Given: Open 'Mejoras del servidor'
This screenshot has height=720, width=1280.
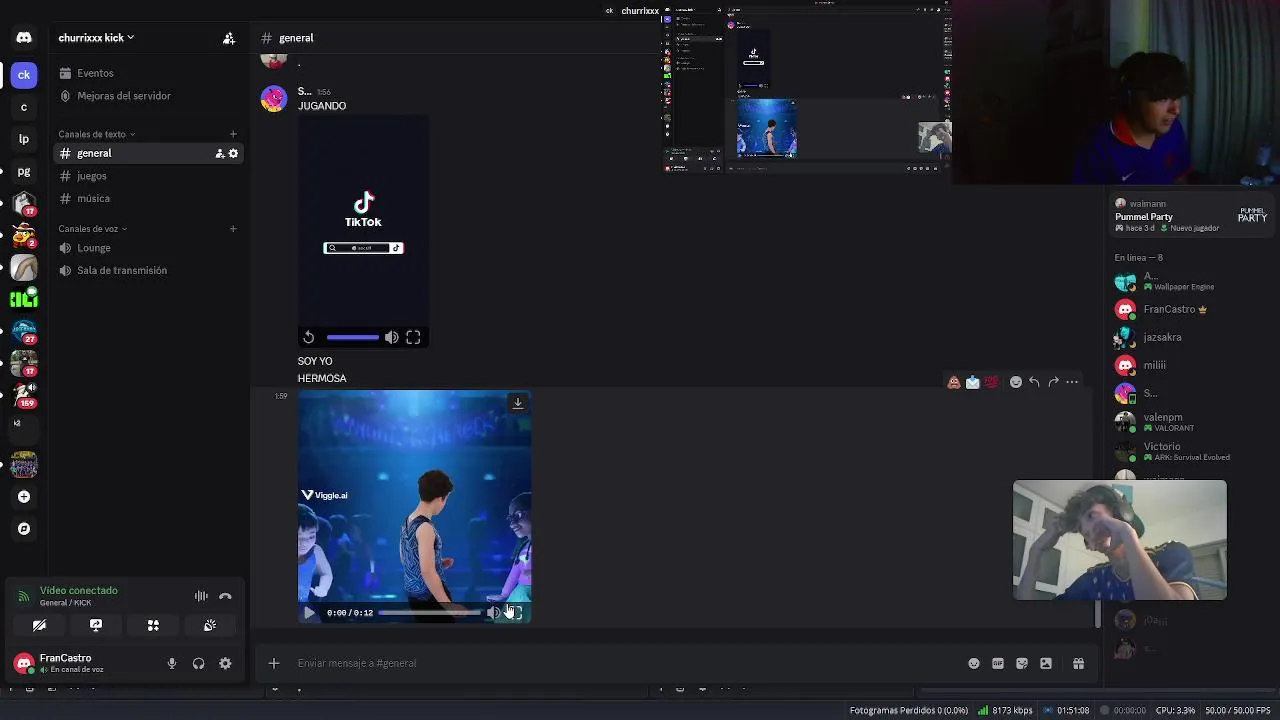Looking at the screenshot, I should [148, 96].
